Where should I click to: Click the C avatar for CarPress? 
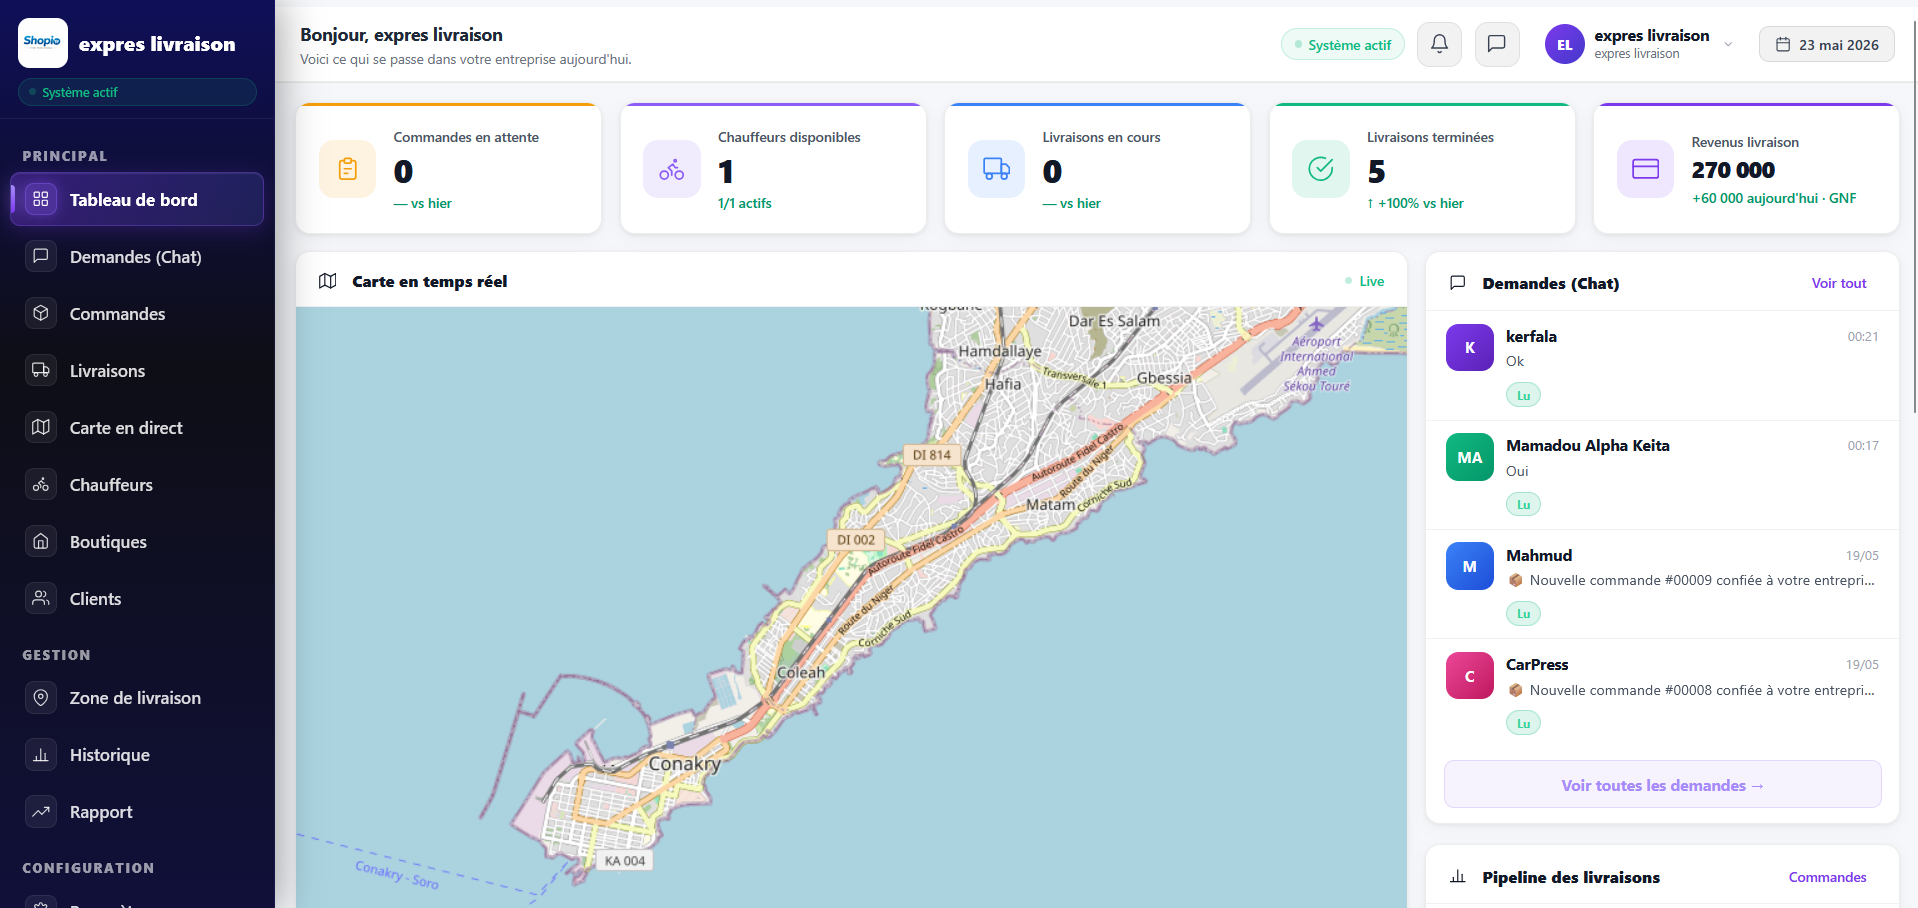(1470, 676)
